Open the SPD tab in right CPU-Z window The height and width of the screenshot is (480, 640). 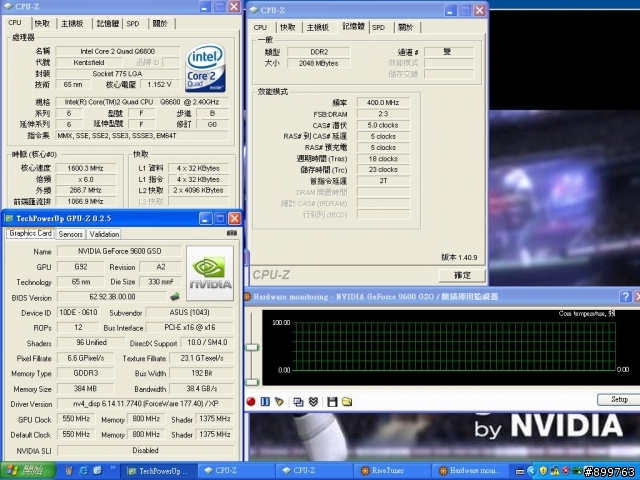378,27
